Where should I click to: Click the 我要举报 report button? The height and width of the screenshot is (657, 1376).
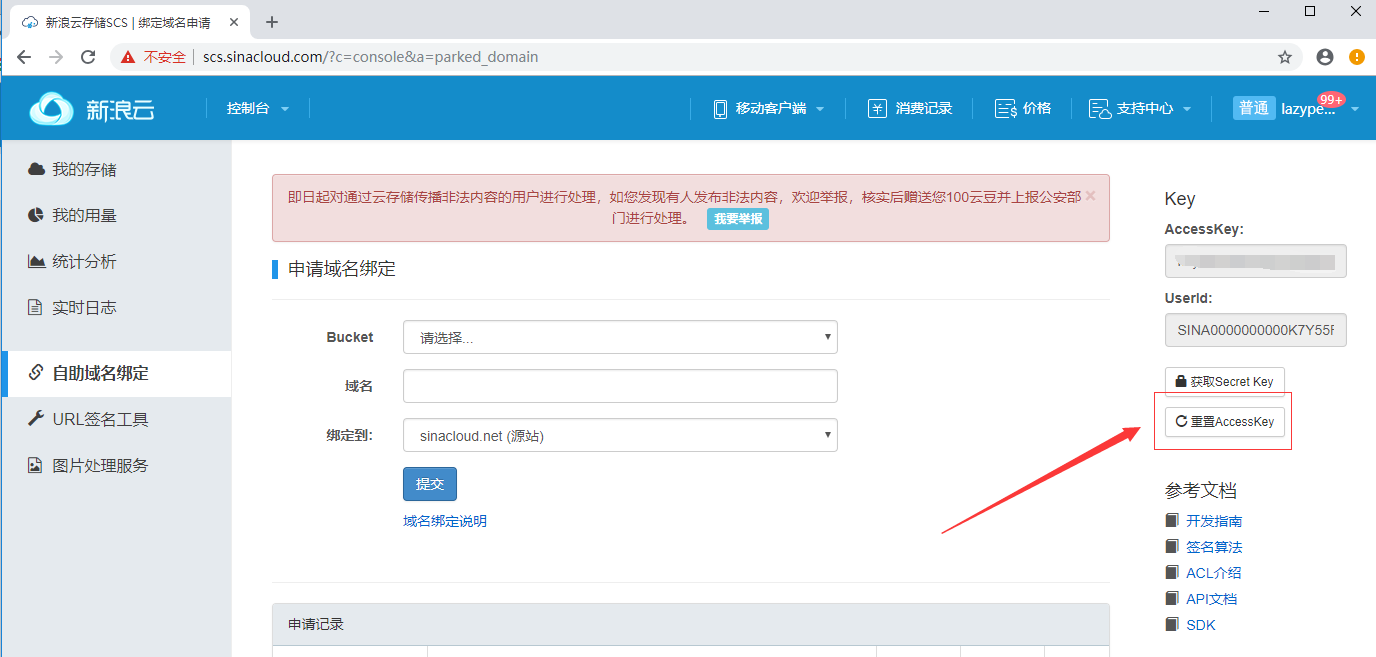click(x=738, y=219)
